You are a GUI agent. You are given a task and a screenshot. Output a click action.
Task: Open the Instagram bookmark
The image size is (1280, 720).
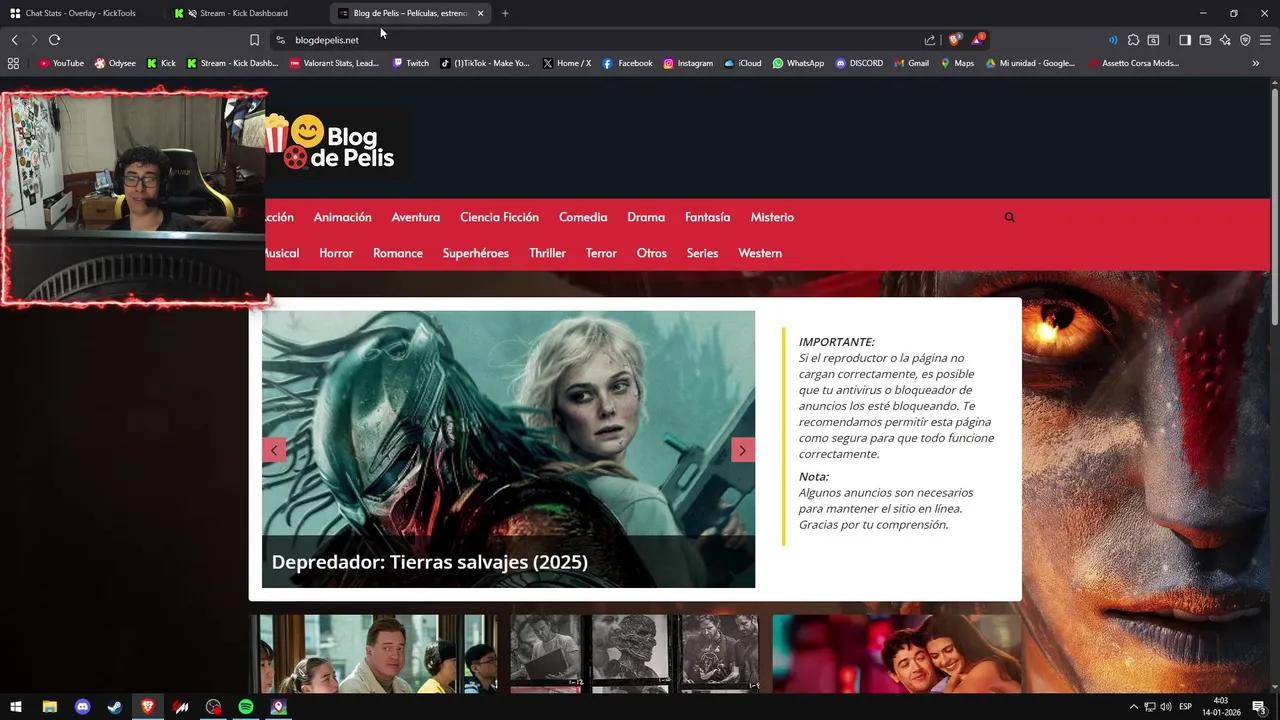688,63
